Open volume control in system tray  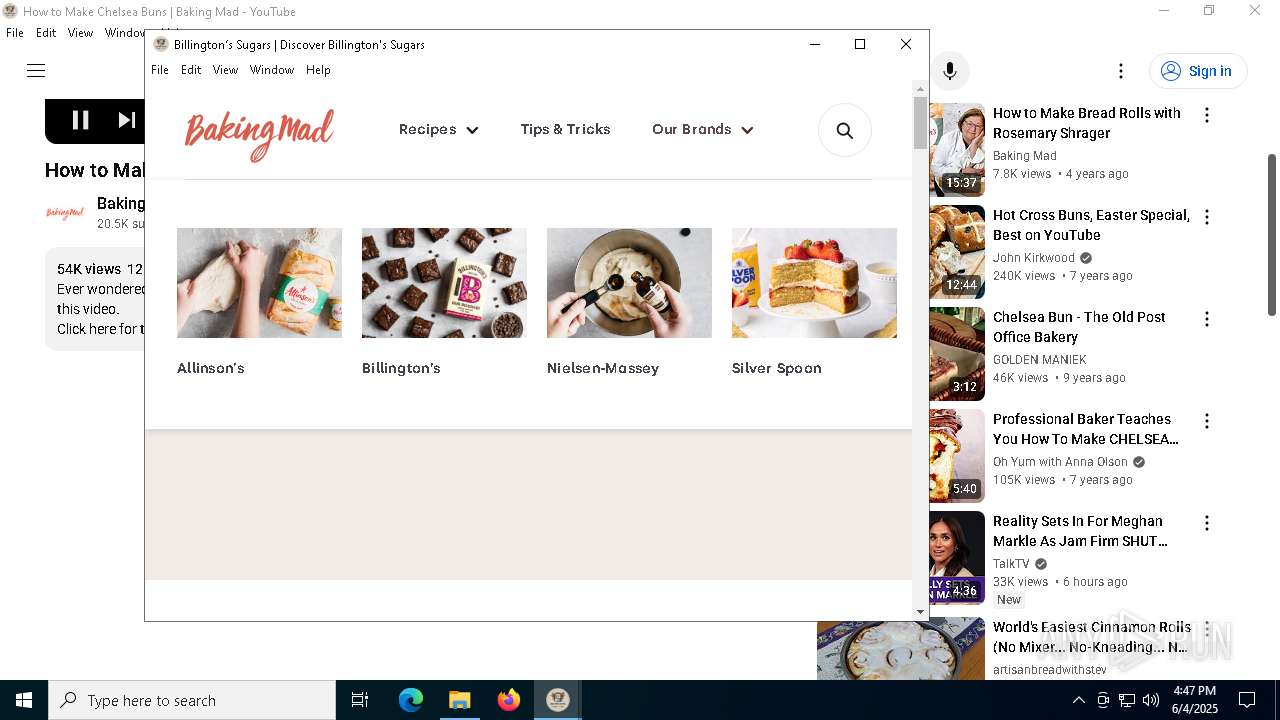pyautogui.click(x=1150, y=700)
